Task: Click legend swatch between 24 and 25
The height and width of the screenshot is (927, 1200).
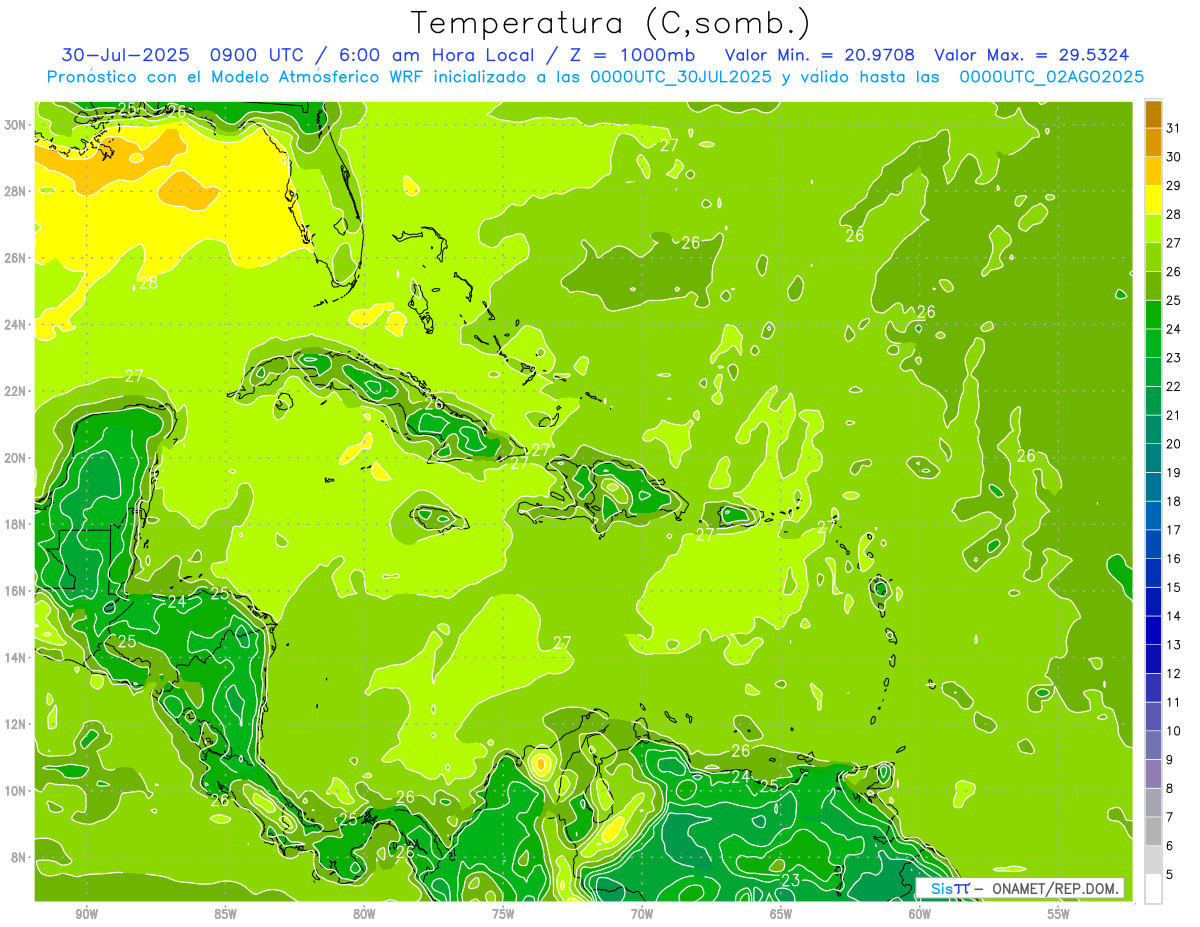Action: coord(1153,314)
